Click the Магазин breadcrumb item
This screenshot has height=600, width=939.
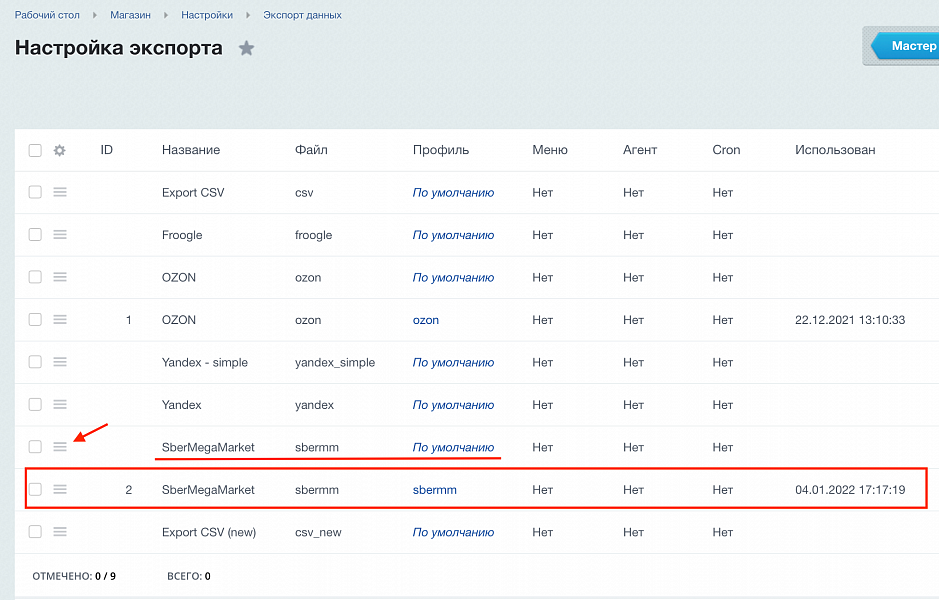(130, 15)
